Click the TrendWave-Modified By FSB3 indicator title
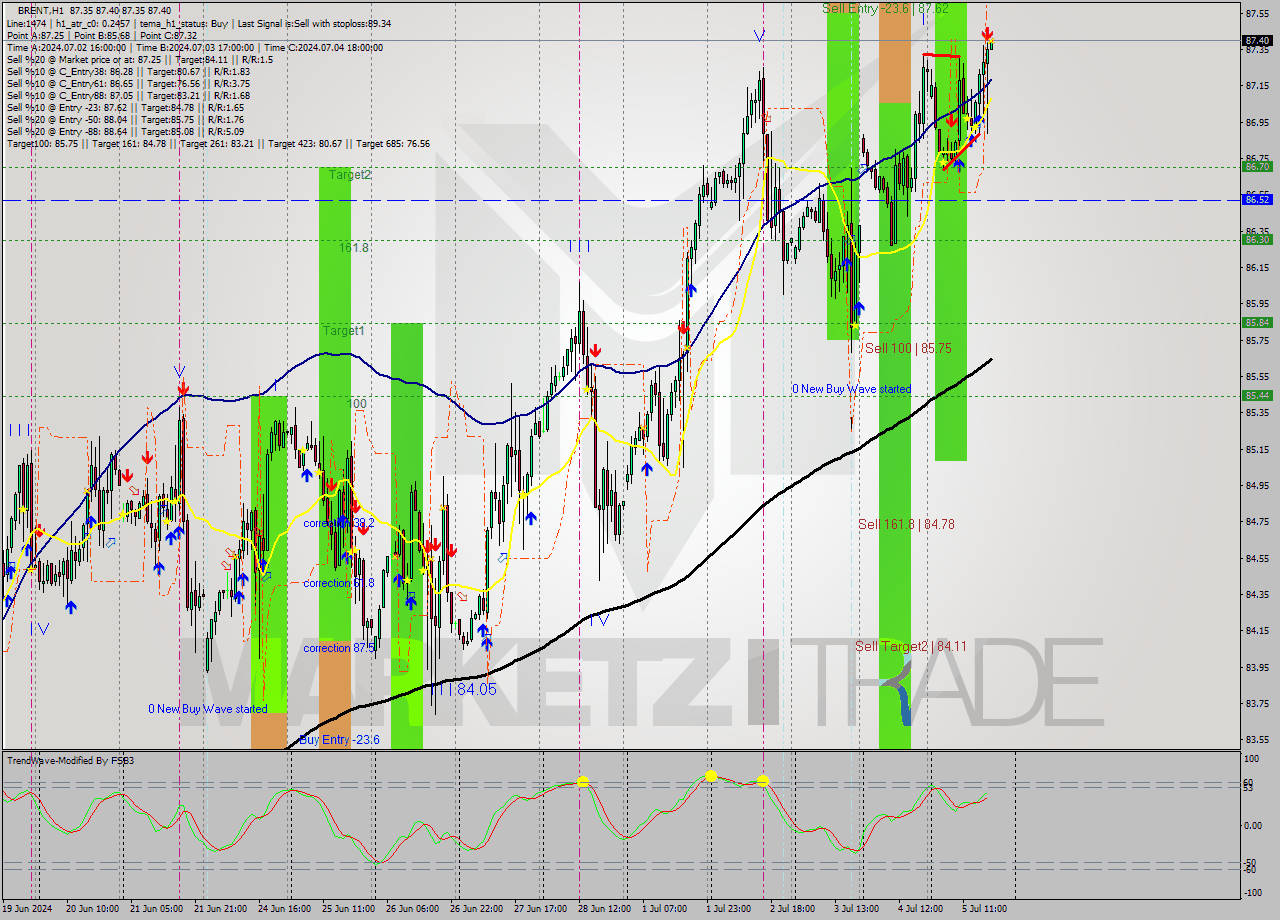 click(71, 761)
